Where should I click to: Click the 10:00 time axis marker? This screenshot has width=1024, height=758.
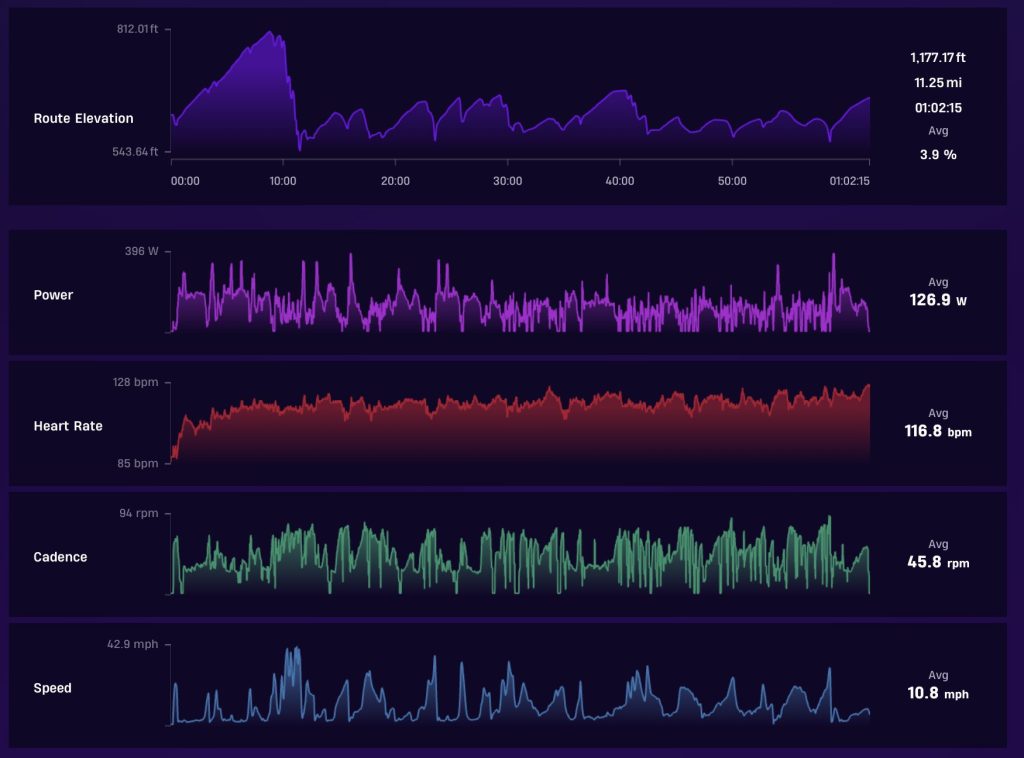pos(283,181)
